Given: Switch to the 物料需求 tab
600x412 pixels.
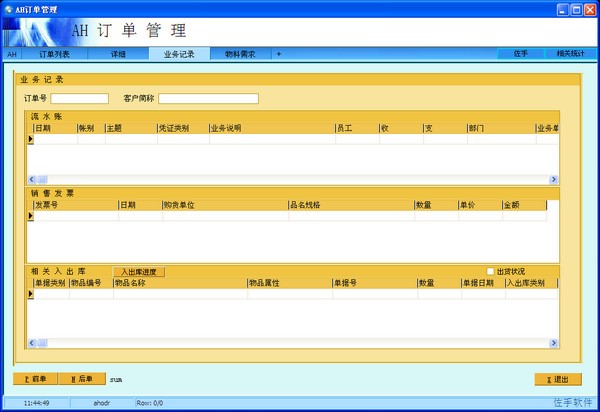Looking at the screenshot, I should [239, 54].
